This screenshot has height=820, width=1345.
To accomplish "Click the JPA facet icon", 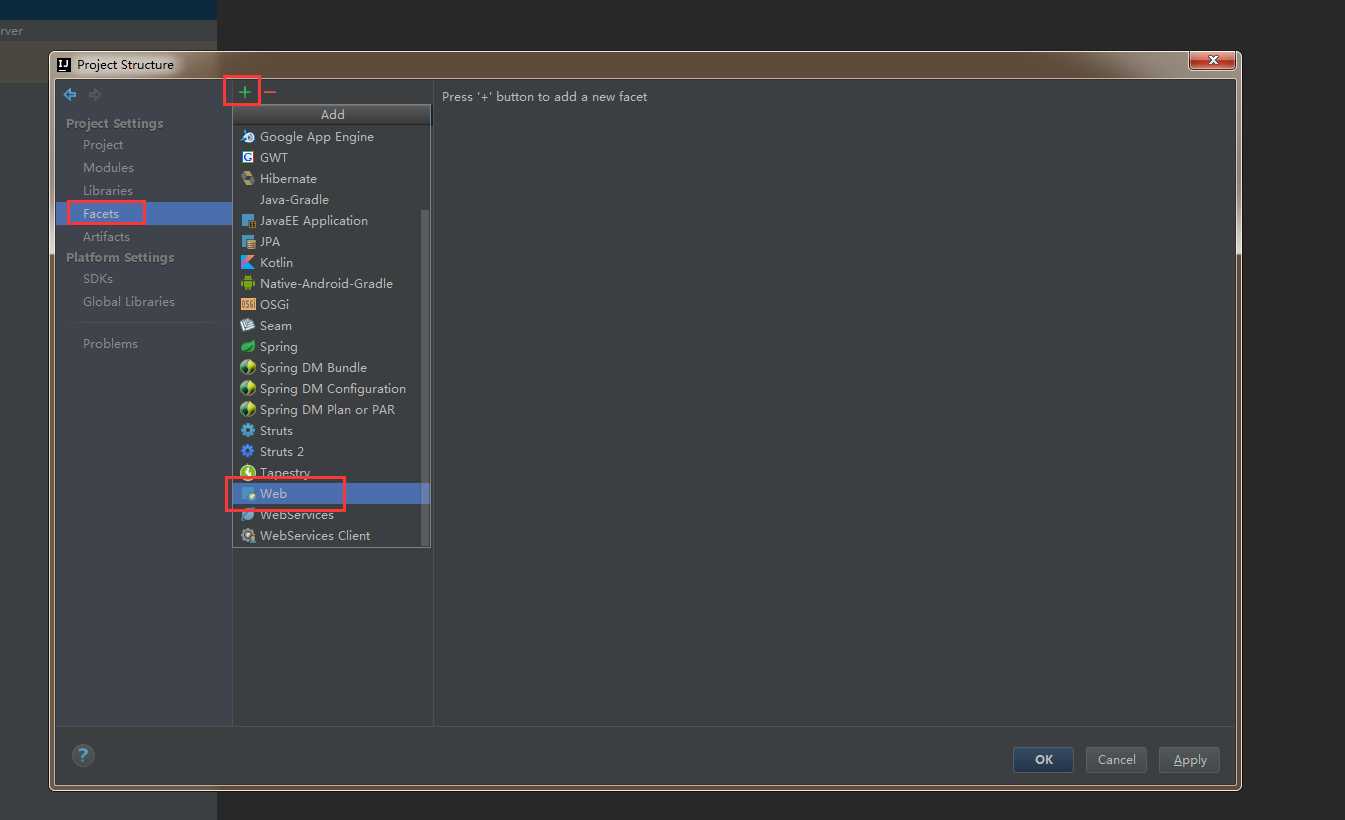I will tap(248, 242).
